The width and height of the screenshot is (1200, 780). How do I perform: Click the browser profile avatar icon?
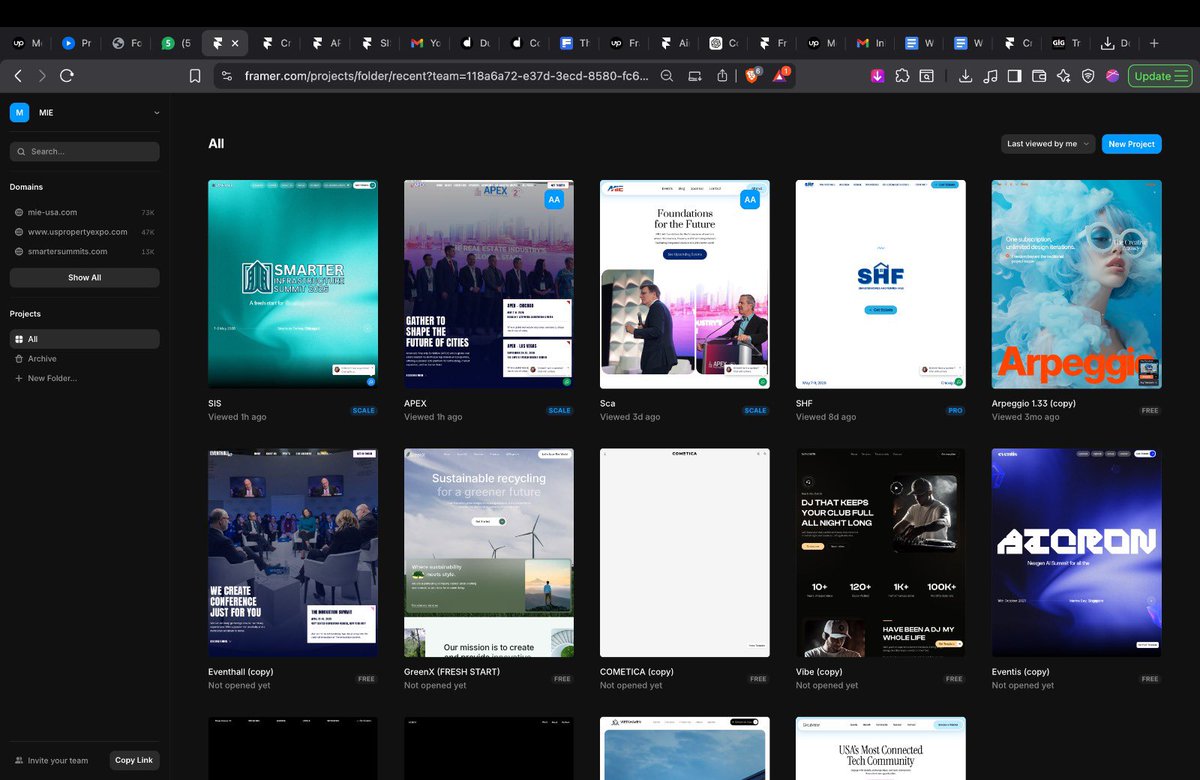(1113, 76)
